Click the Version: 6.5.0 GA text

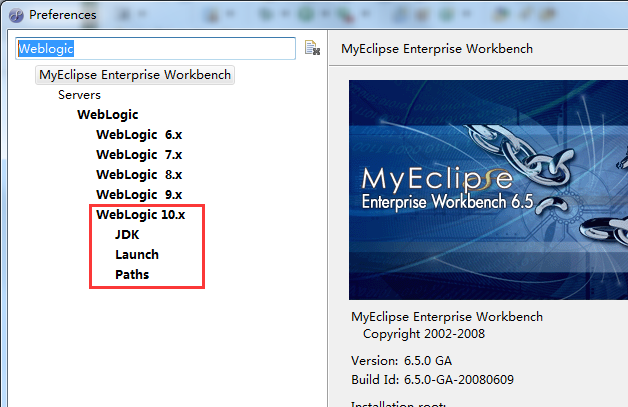(401, 361)
